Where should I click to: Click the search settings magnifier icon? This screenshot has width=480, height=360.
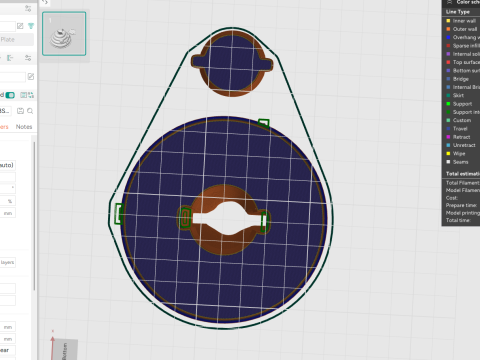(x=30, y=111)
